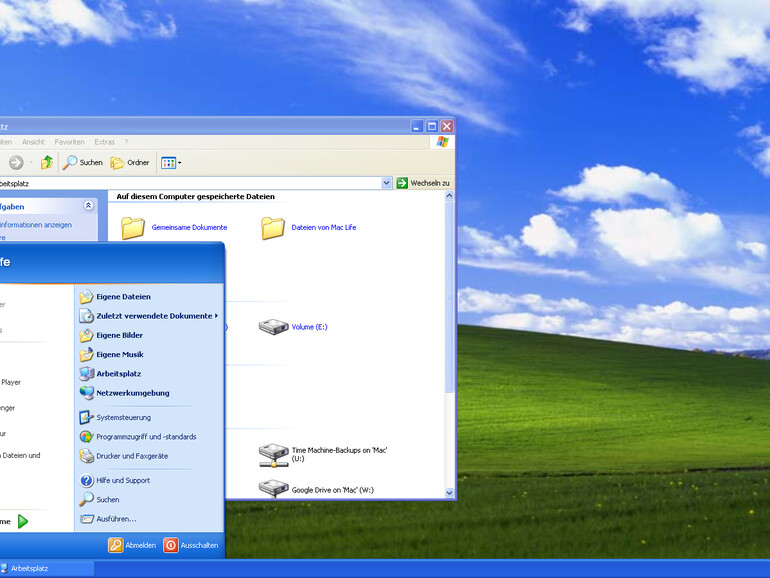The image size is (770, 578).
Task: Click the Ausschalten shutdown button
Action: 191,545
